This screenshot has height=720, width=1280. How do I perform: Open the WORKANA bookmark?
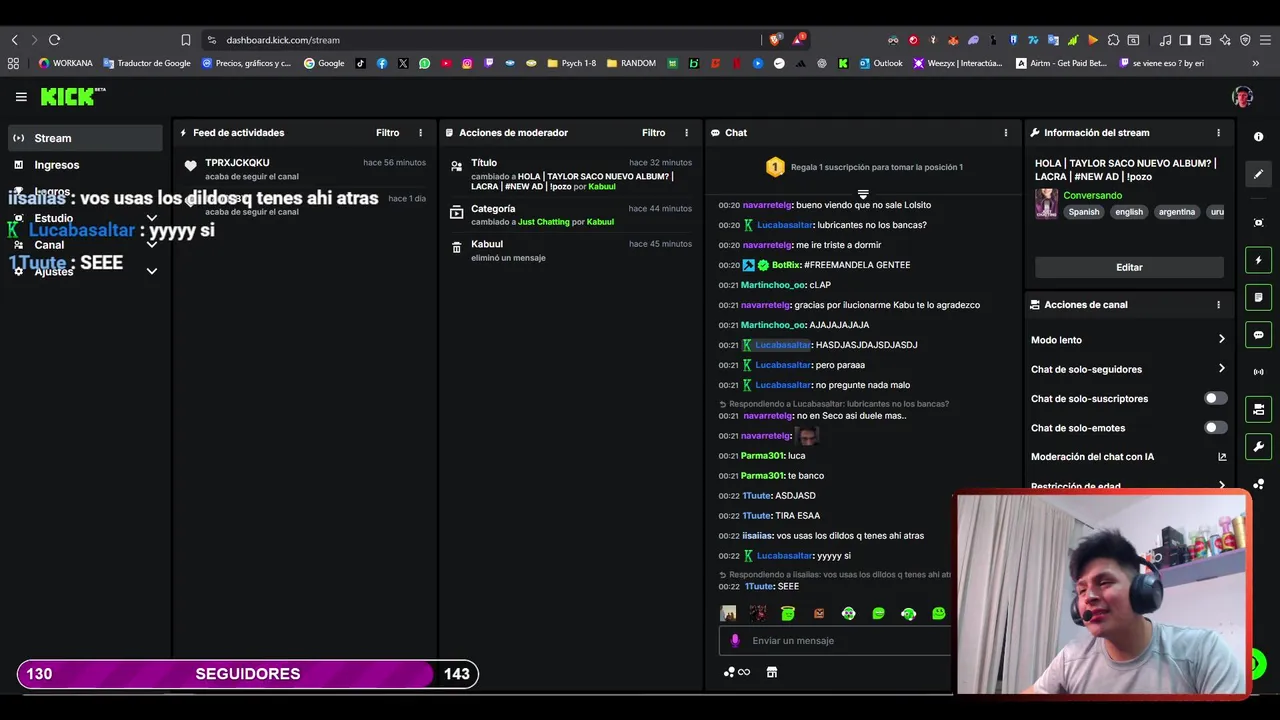[x=65, y=63]
